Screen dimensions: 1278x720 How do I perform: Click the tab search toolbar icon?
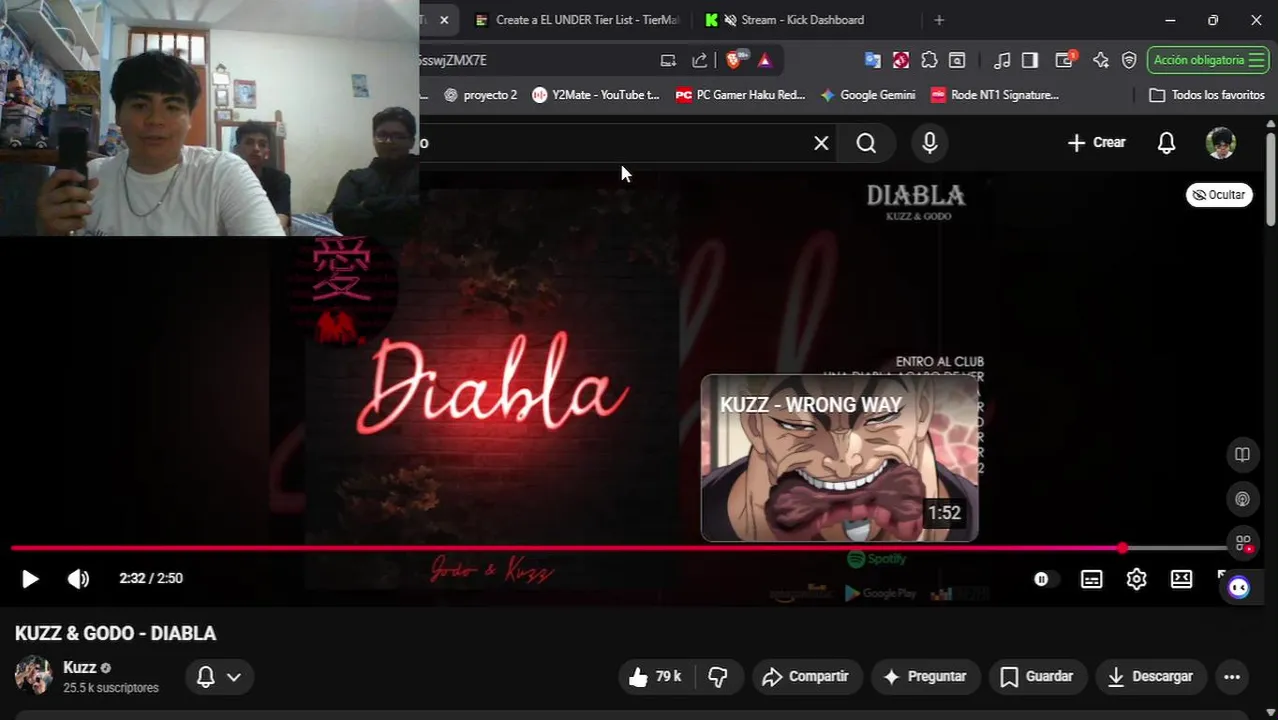coord(957,60)
